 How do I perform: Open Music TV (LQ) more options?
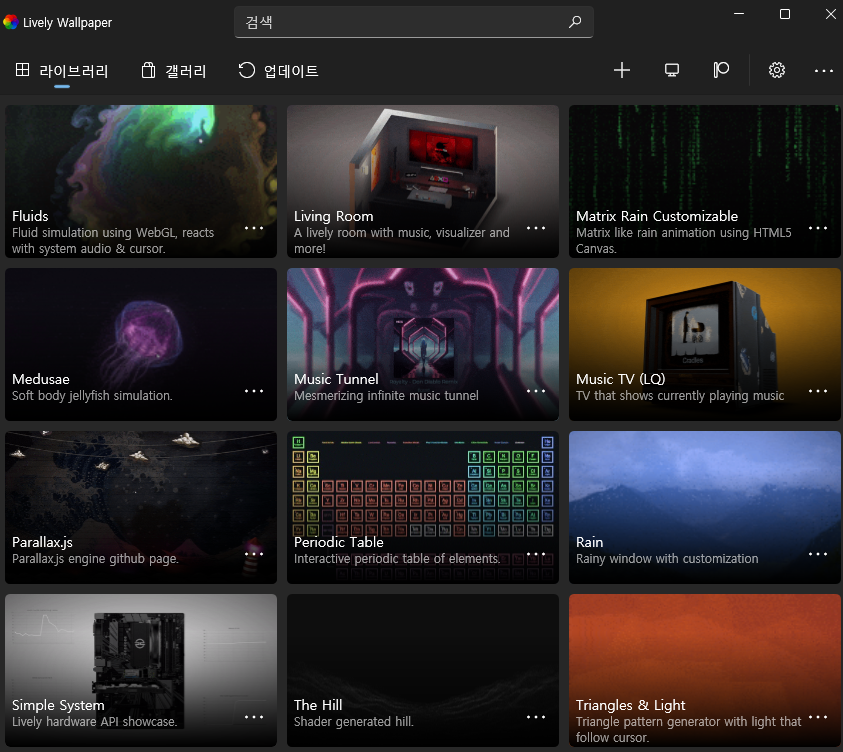(818, 391)
